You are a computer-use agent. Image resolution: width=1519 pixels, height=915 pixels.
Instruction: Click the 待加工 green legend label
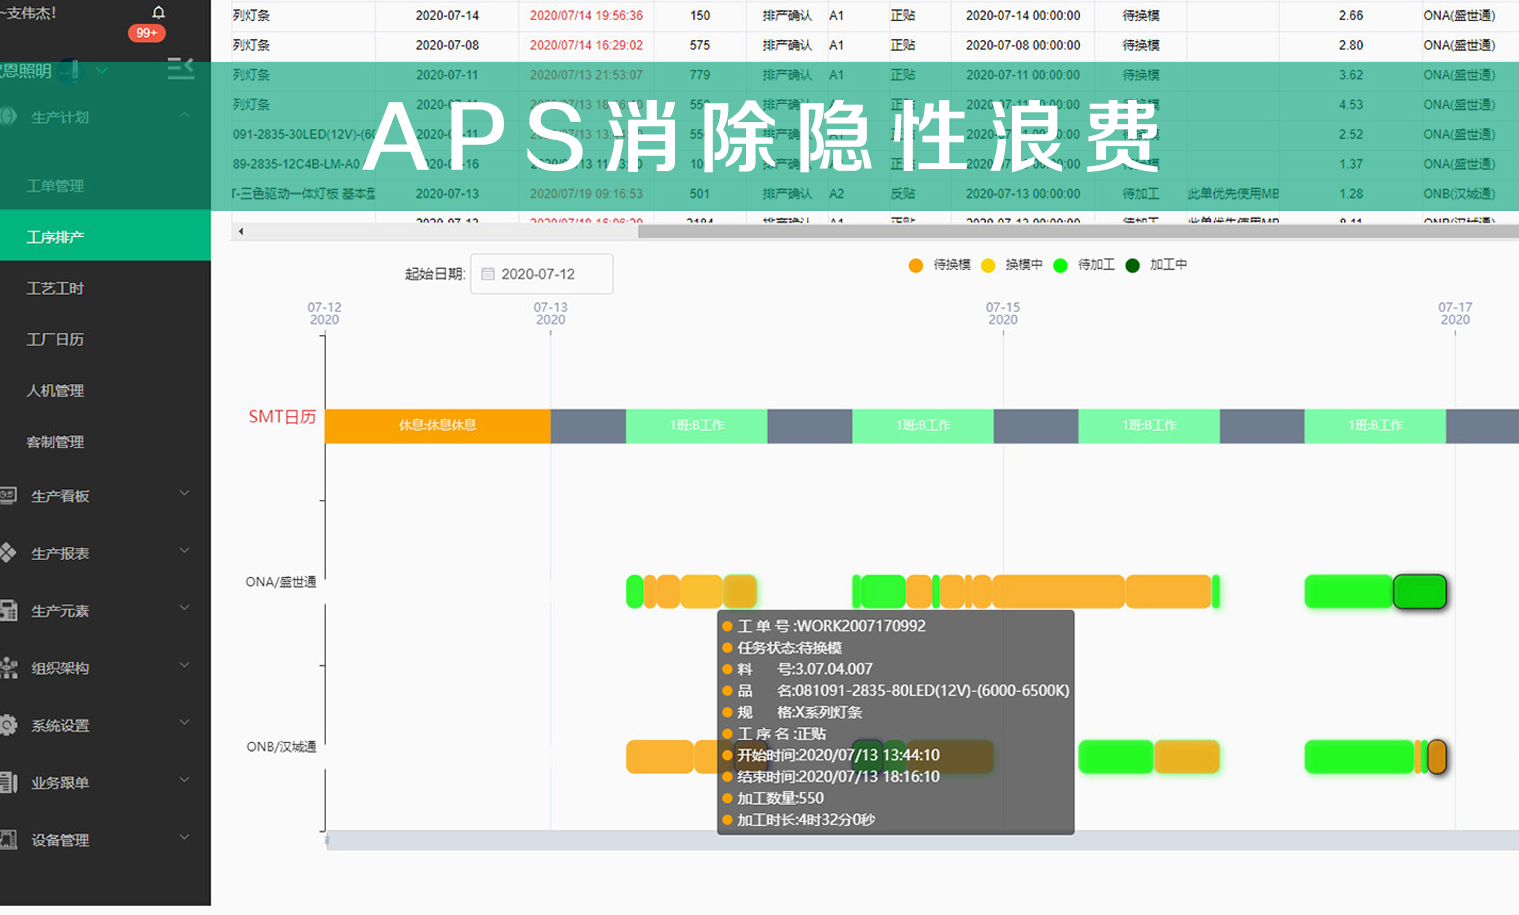[x=1094, y=265]
